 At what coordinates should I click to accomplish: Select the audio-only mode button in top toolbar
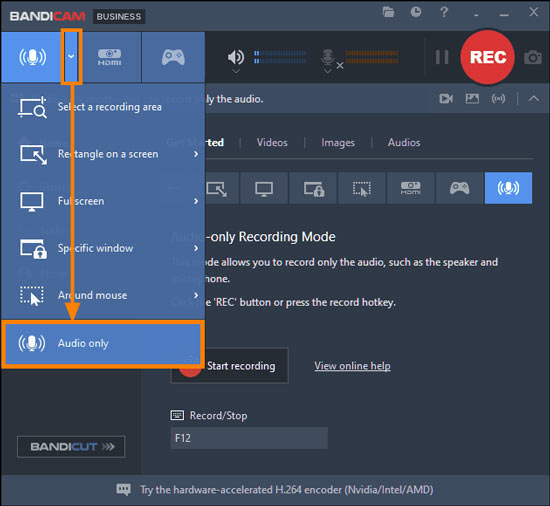[x=32, y=57]
